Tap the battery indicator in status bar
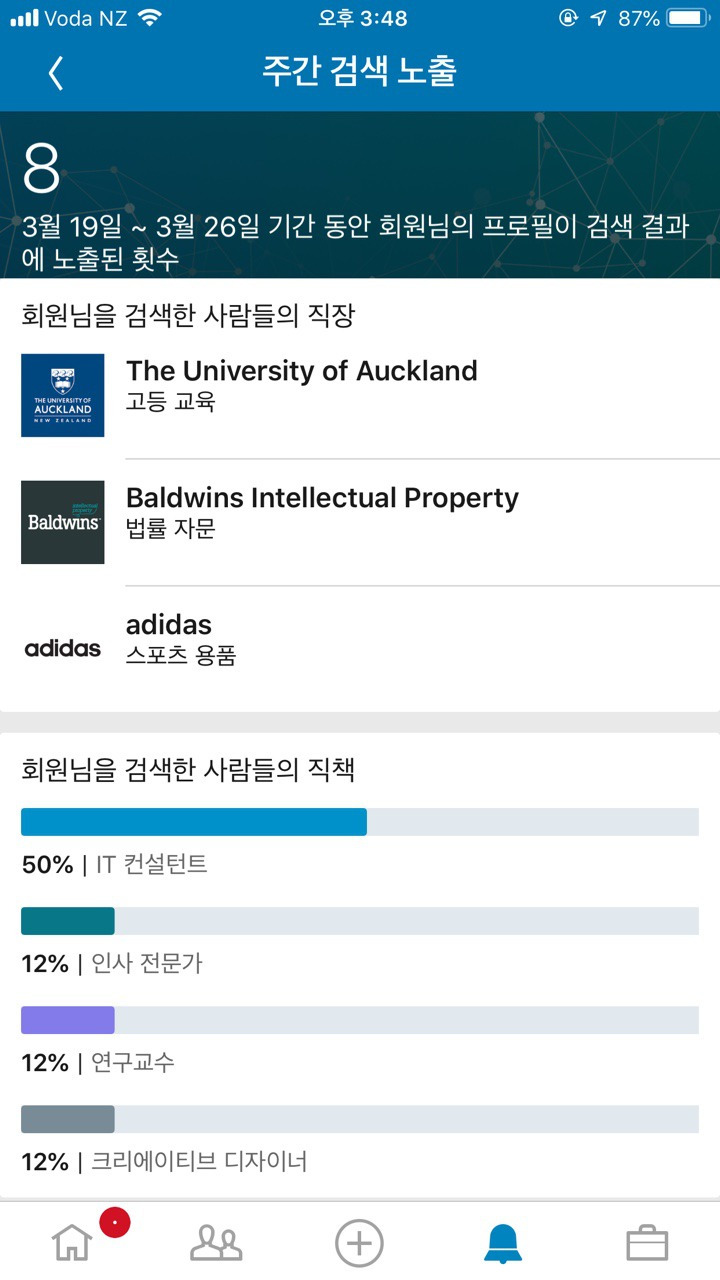Image resolution: width=720 pixels, height=1280 pixels. coord(688,18)
